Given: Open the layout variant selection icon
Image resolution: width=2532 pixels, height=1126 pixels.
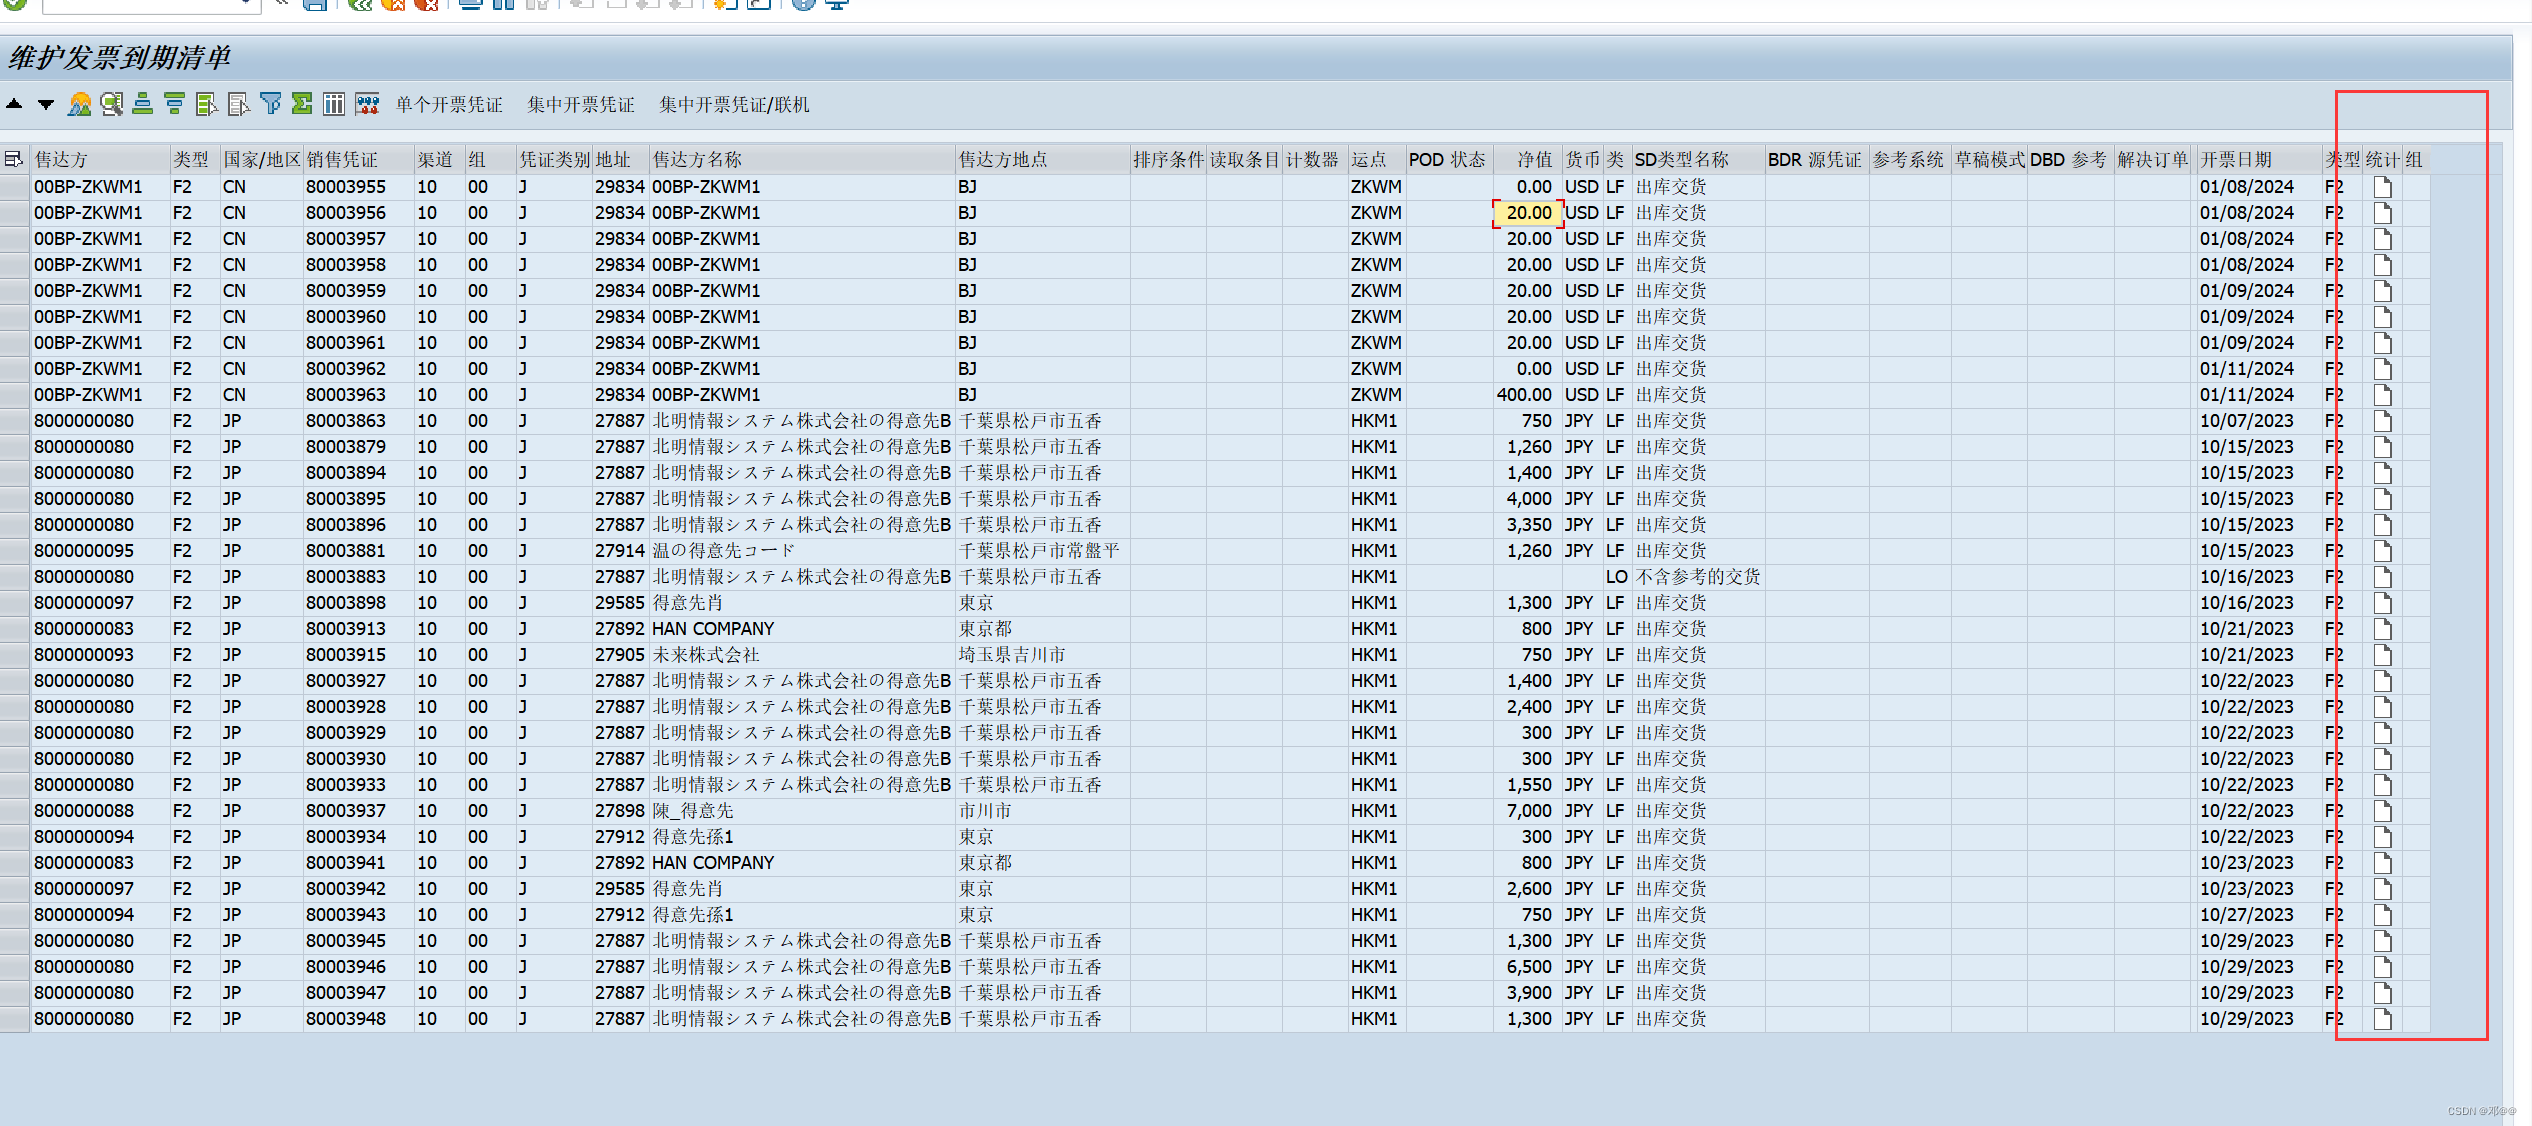Looking at the screenshot, I should 367,104.
